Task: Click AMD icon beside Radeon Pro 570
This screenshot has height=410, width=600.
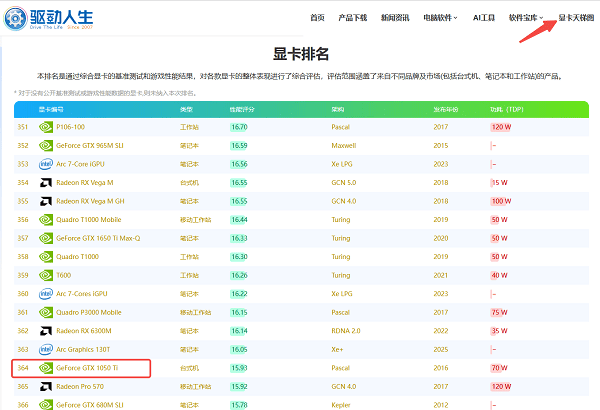Action: pyautogui.click(x=46, y=386)
